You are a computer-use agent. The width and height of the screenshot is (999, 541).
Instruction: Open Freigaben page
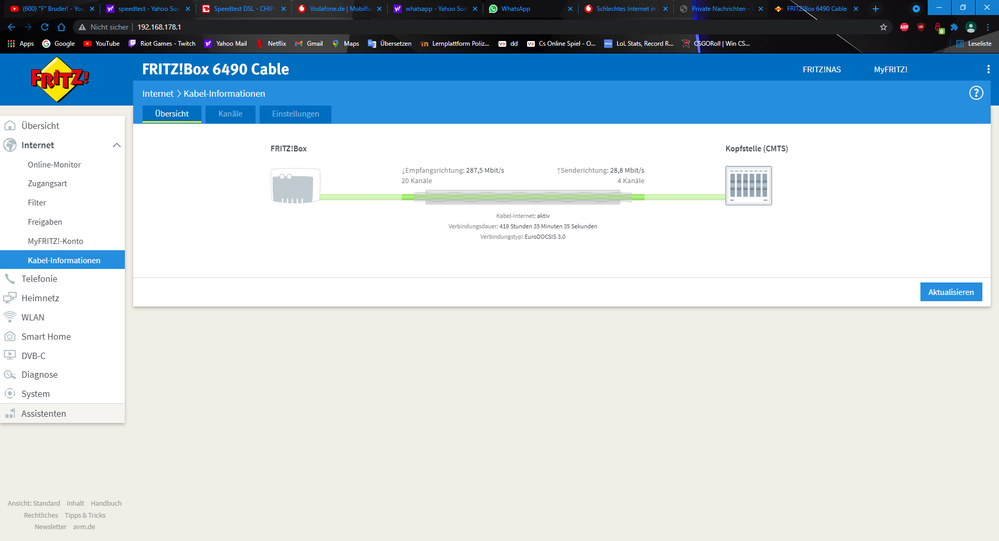click(x=45, y=222)
